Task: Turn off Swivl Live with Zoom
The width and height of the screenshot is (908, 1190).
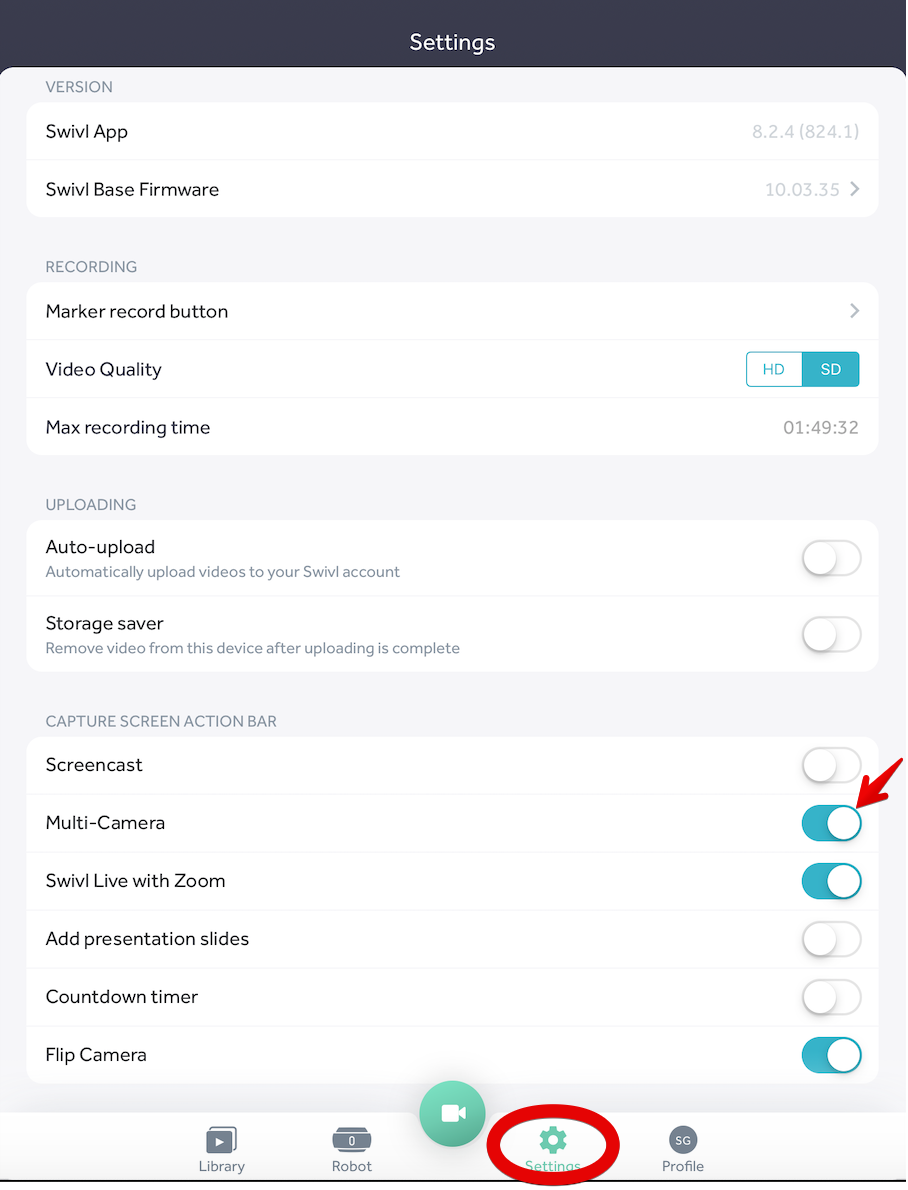Action: (x=831, y=881)
